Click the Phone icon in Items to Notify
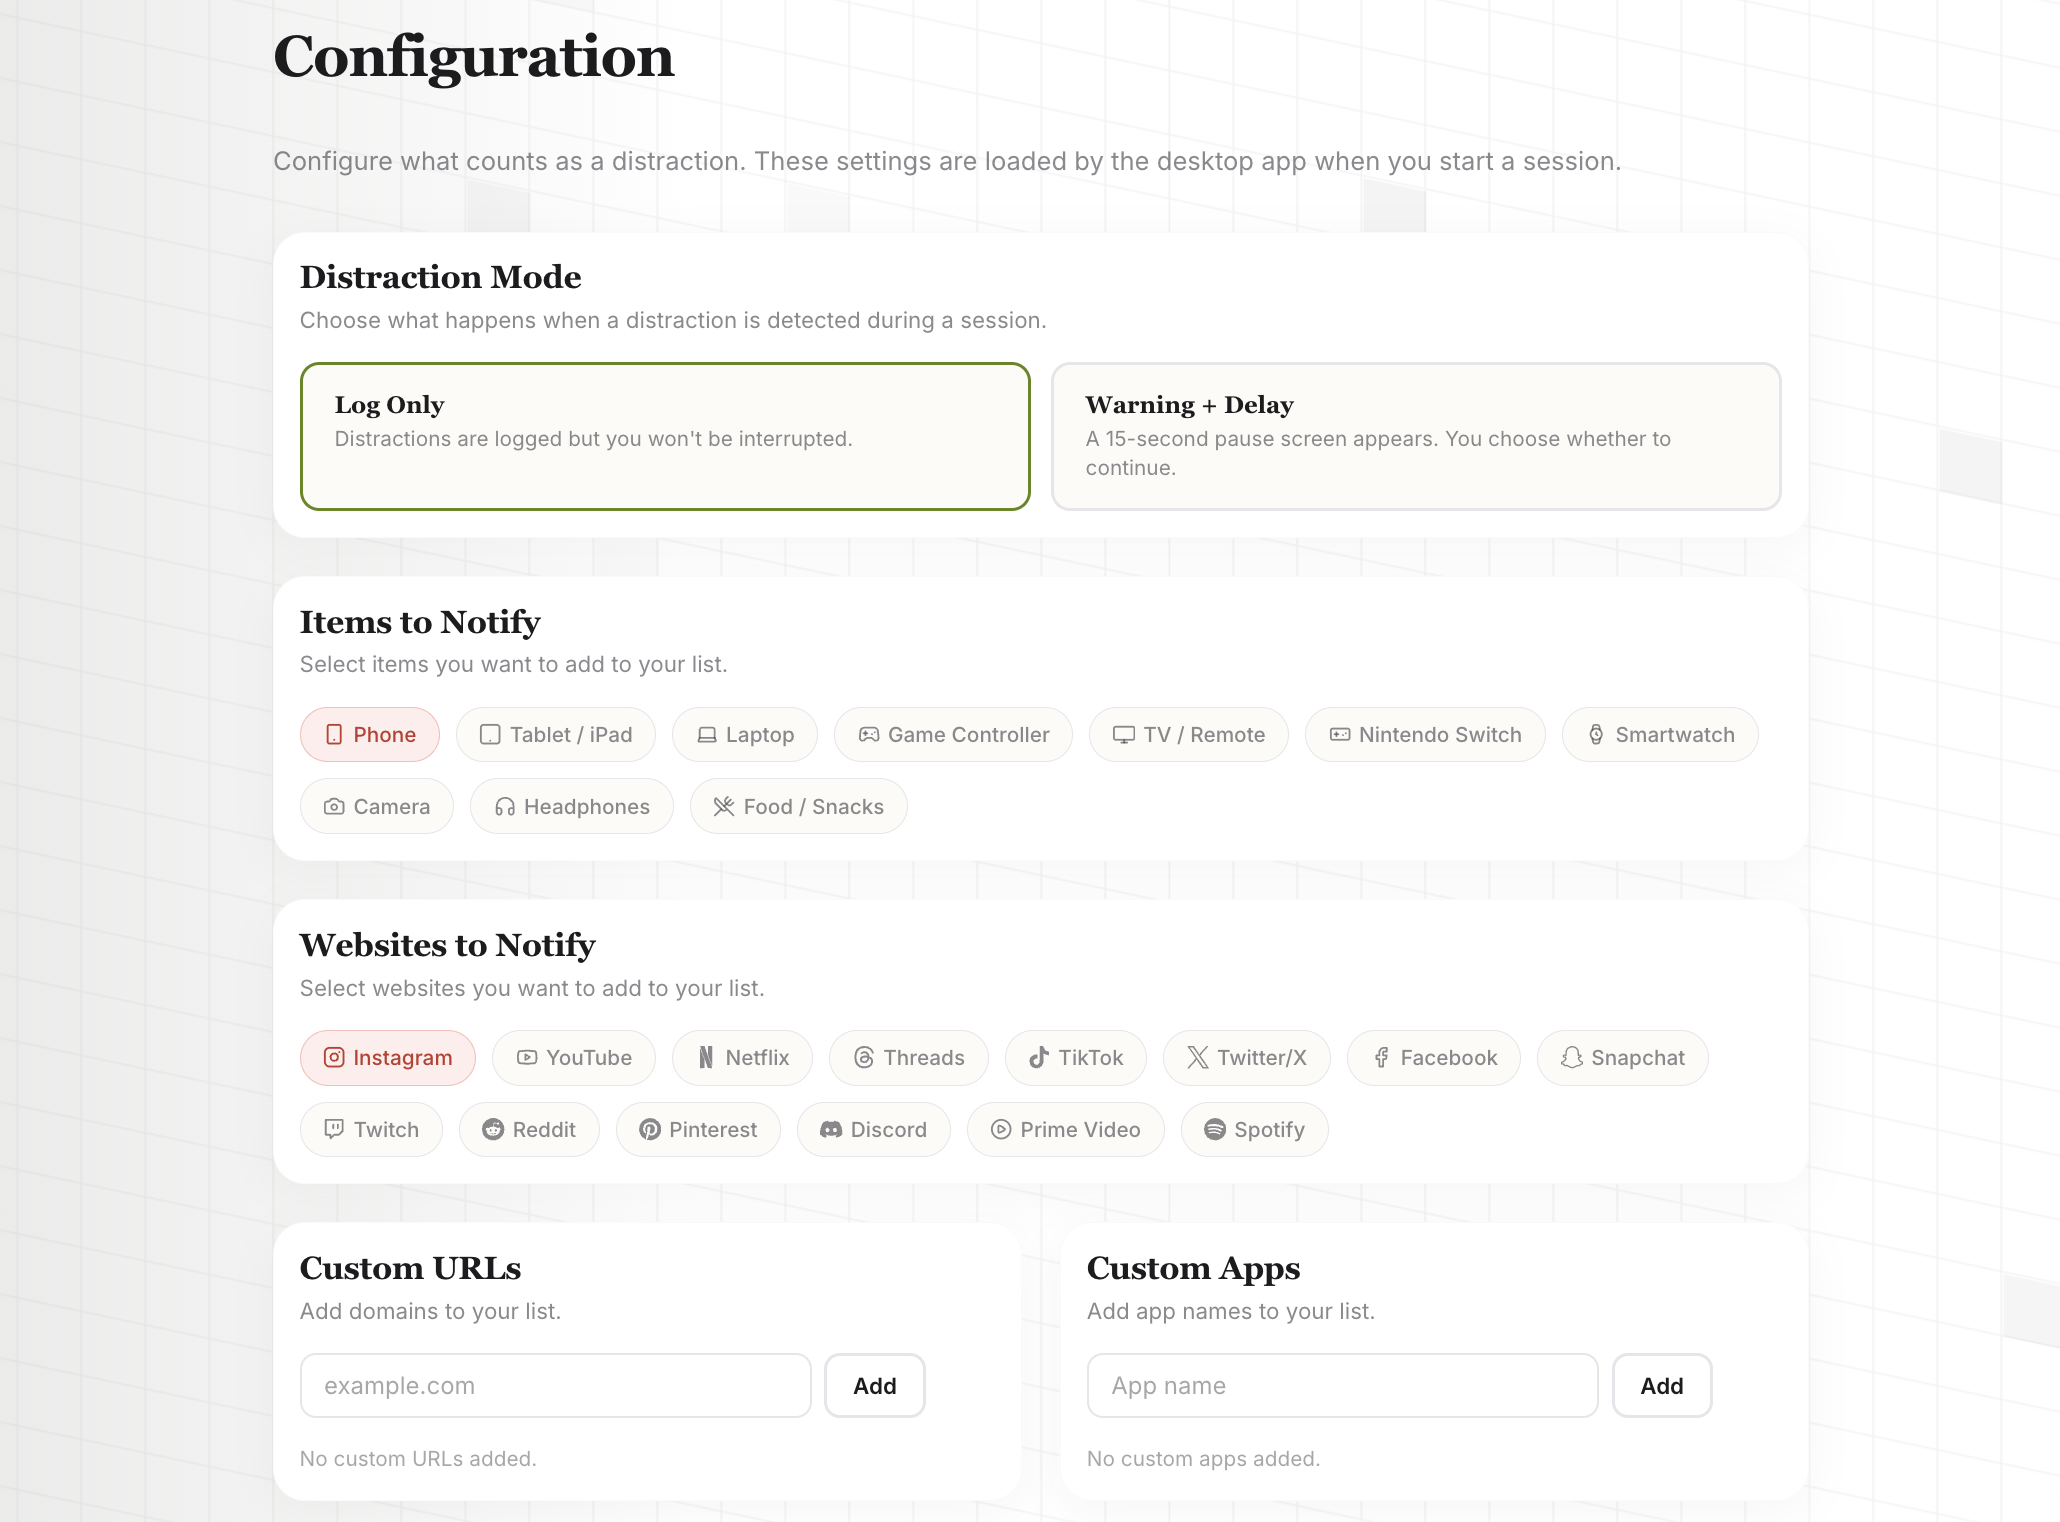Screen dimensions: 2060x1522 pos(334,735)
